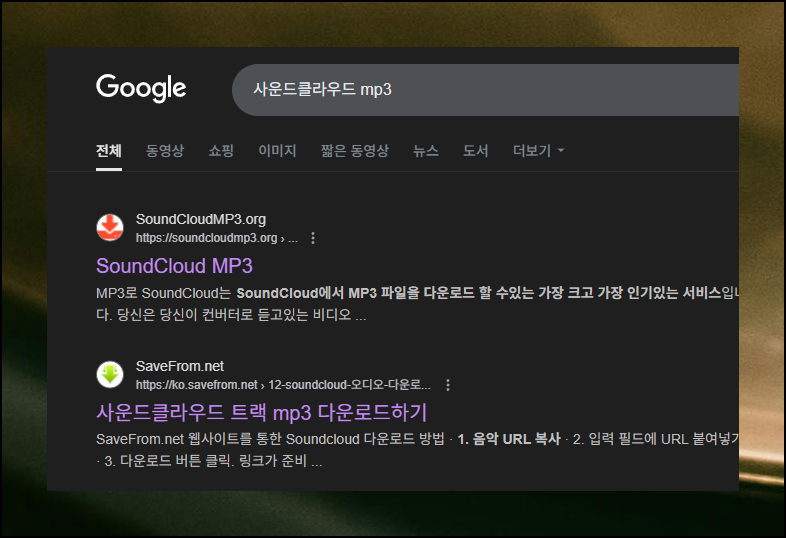
Task: Select the 전체 tab
Action: click(109, 150)
